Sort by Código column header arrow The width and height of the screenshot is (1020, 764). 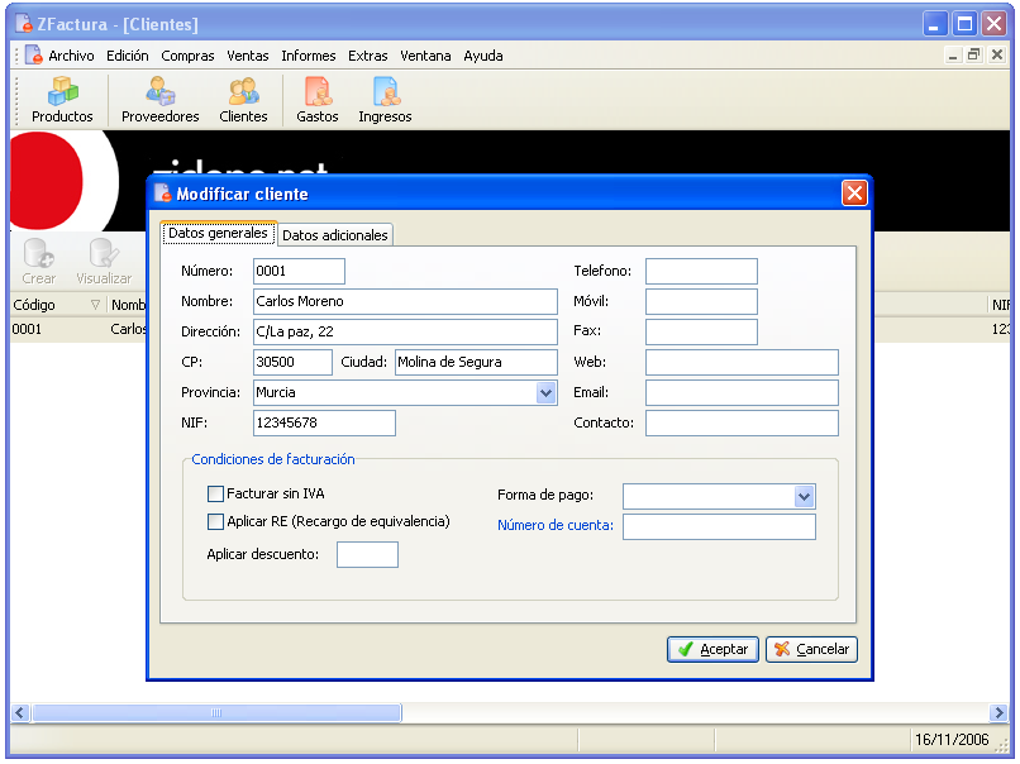point(96,305)
